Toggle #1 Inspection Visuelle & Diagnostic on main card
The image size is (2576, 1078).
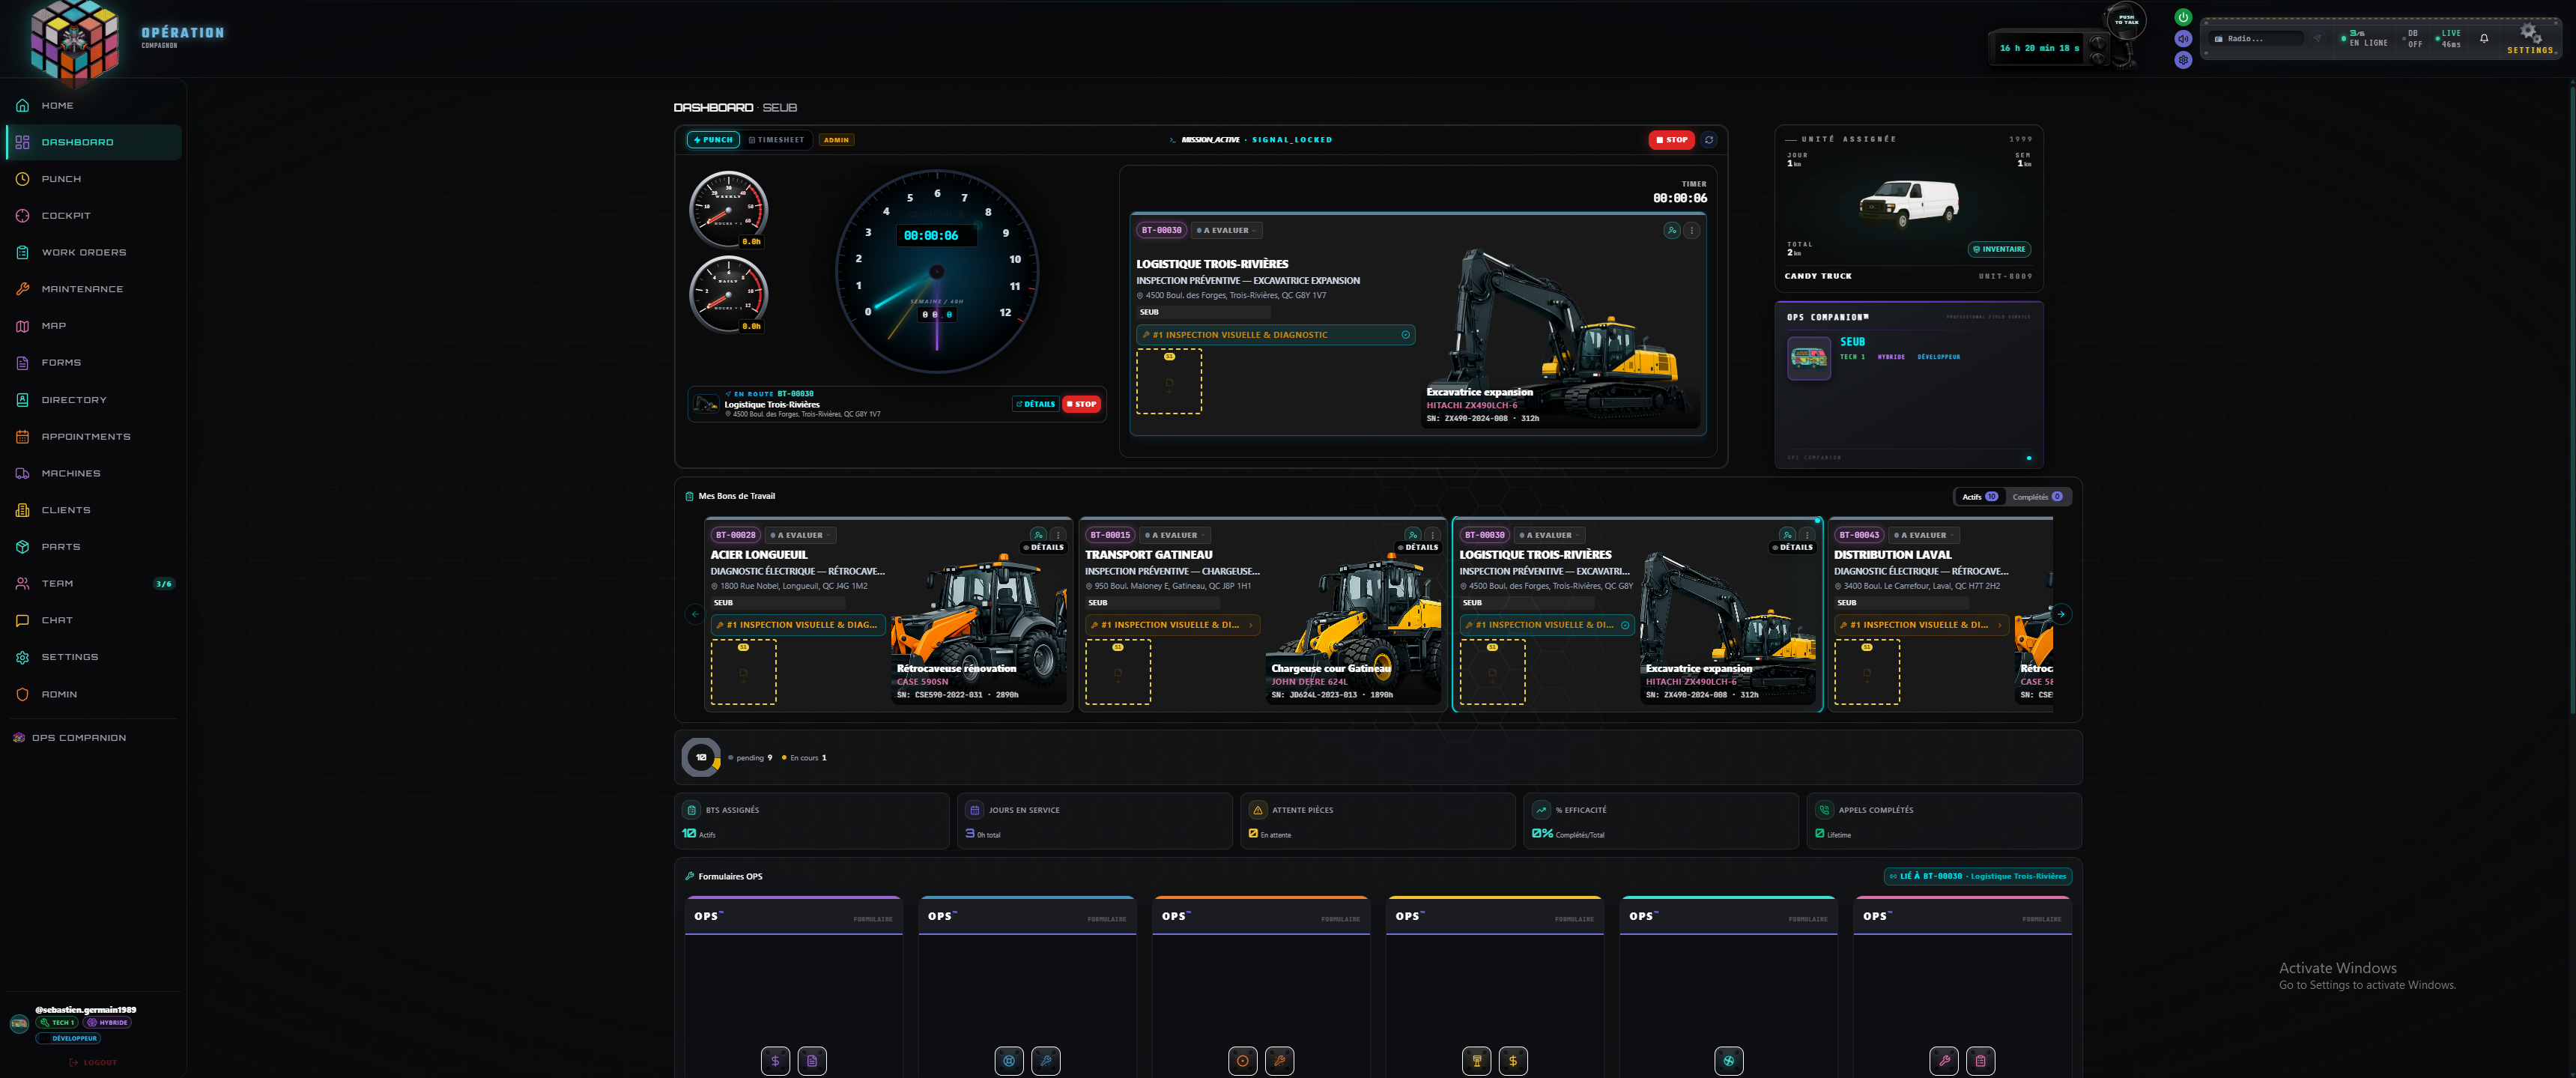pyautogui.click(x=1275, y=335)
